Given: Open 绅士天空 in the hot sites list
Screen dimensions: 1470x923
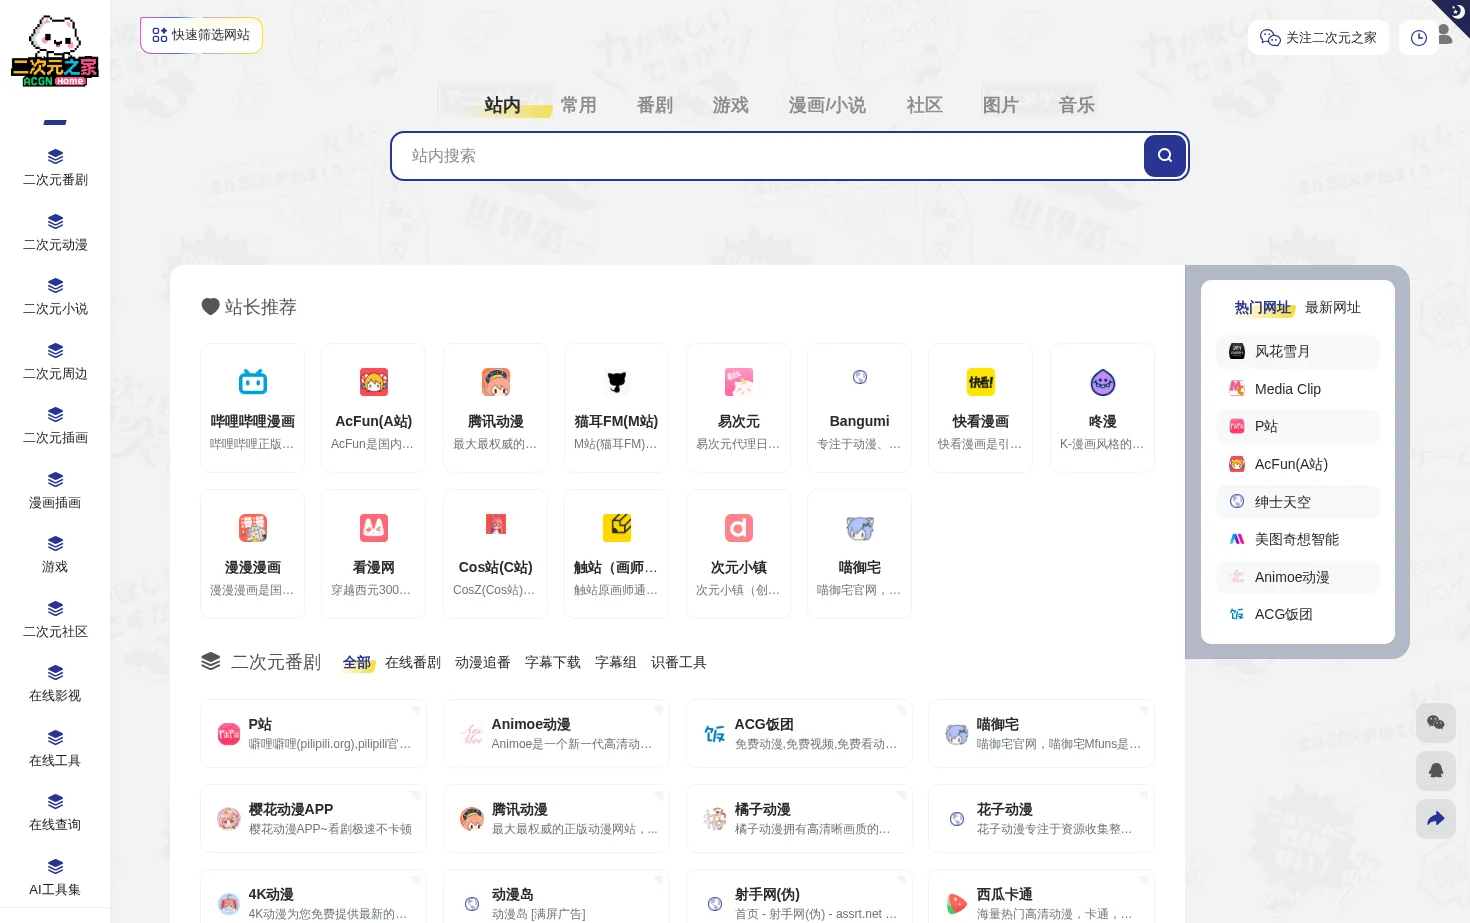Looking at the screenshot, I should coord(1298,502).
